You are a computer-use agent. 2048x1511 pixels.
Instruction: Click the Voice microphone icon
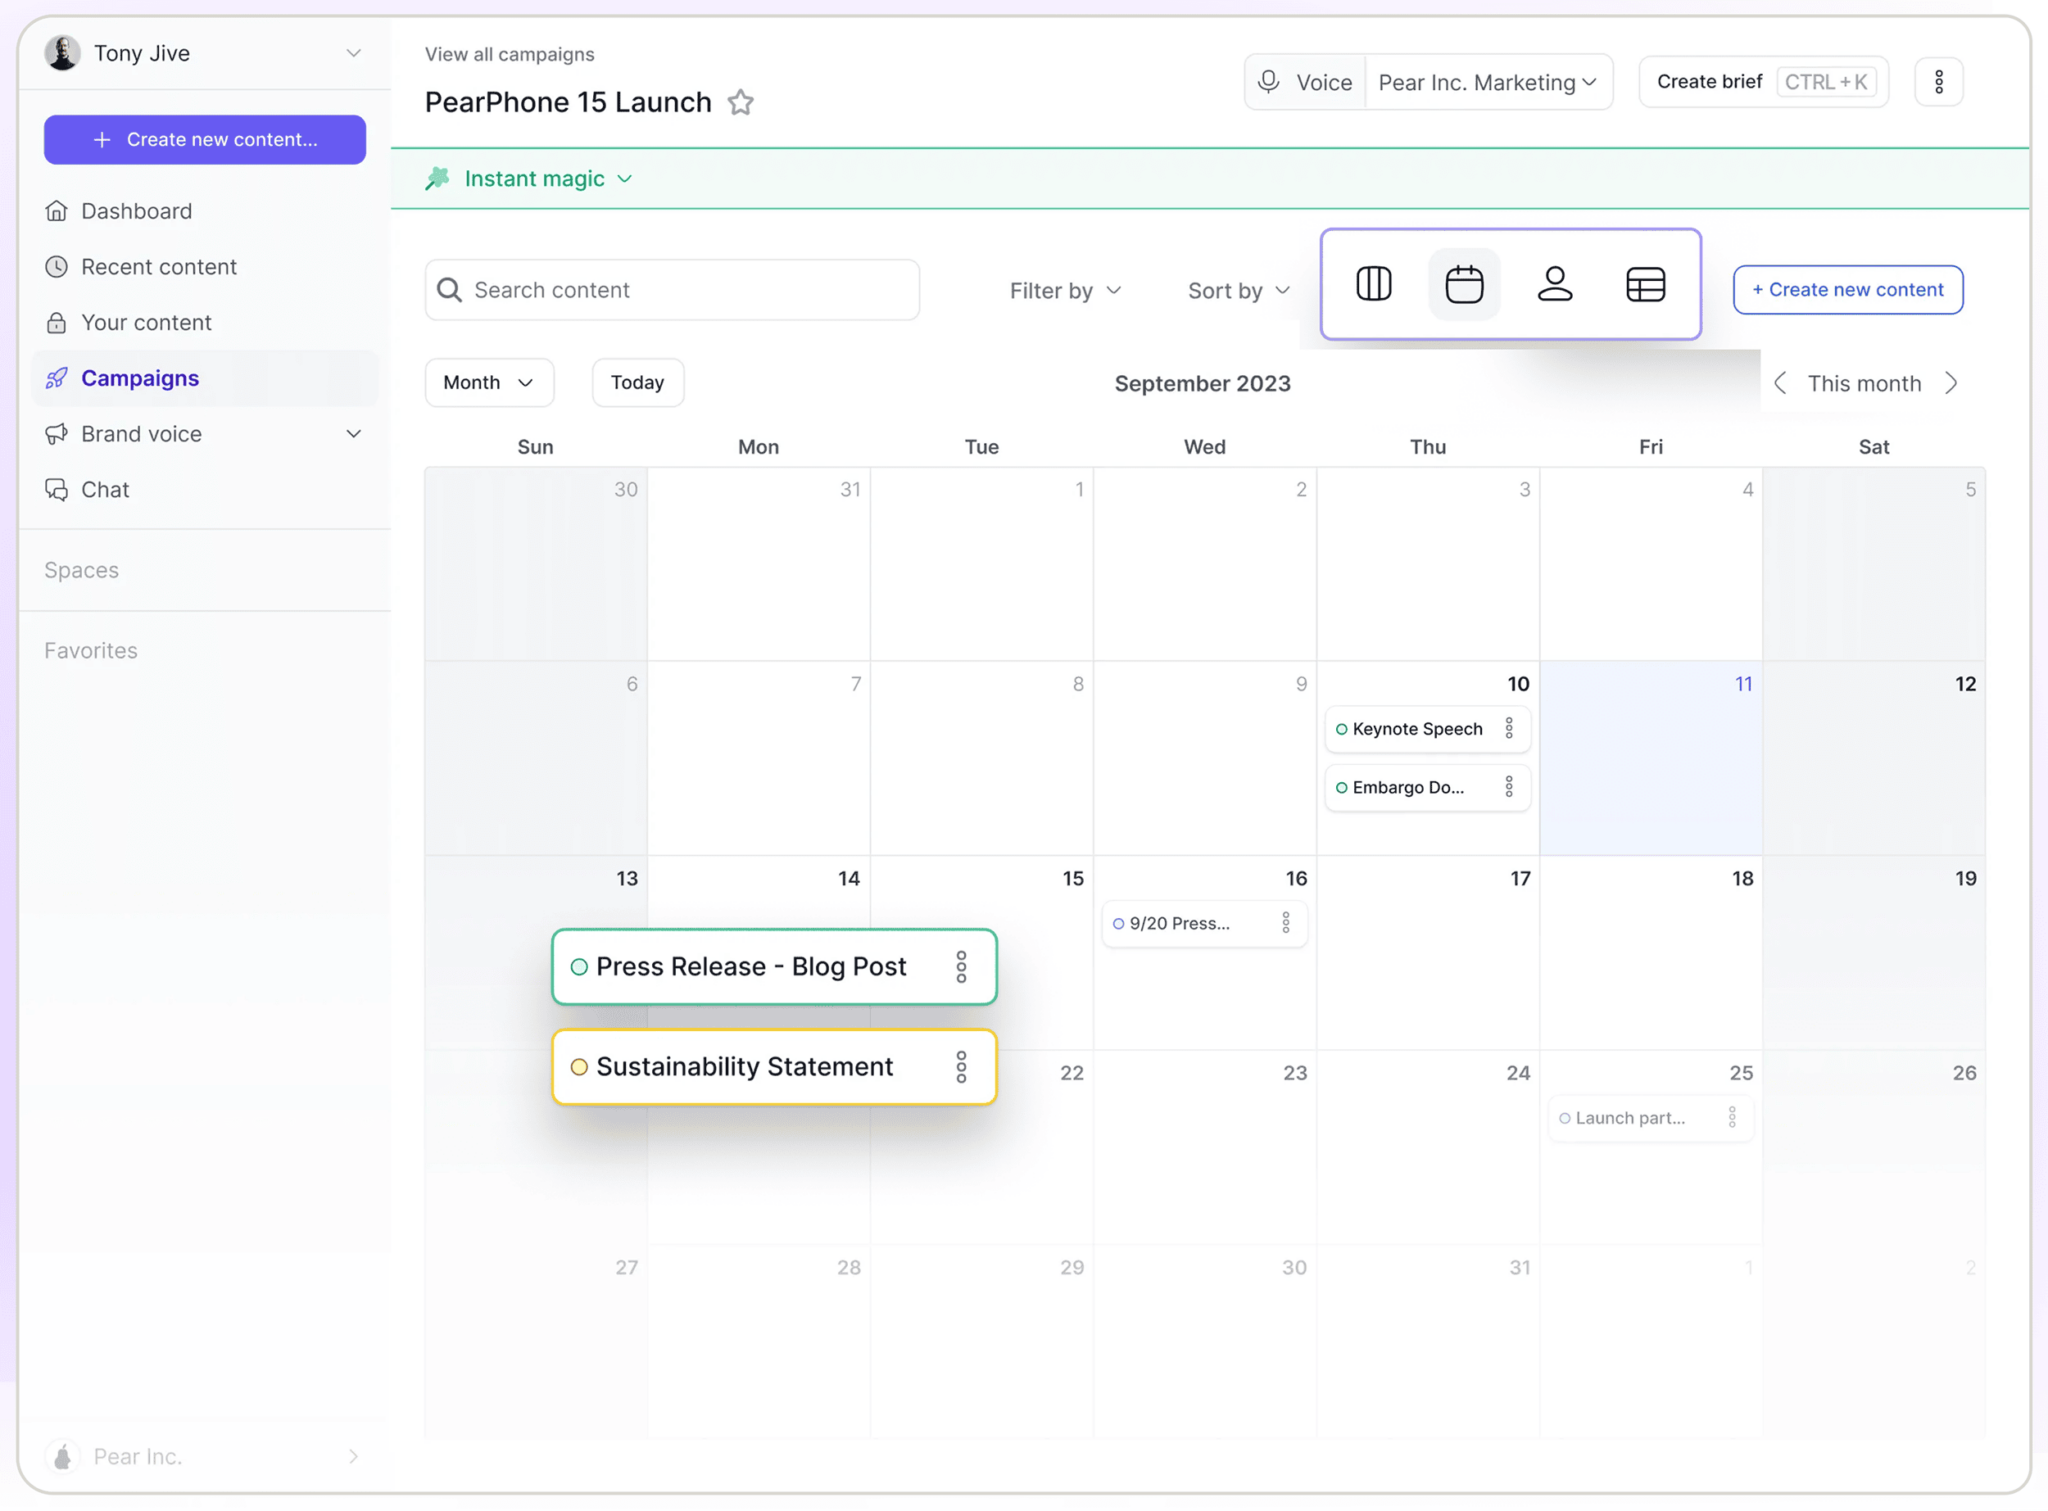click(1270, 81)
